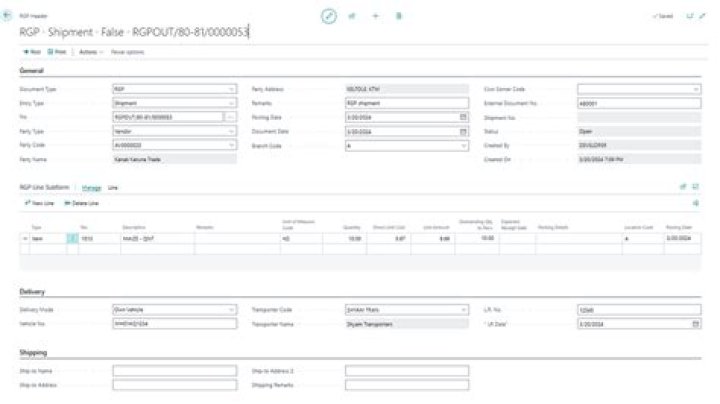720x404 pixels.
Task: Click the Line Amount cell of the line
Action: (x=433, y=239)
